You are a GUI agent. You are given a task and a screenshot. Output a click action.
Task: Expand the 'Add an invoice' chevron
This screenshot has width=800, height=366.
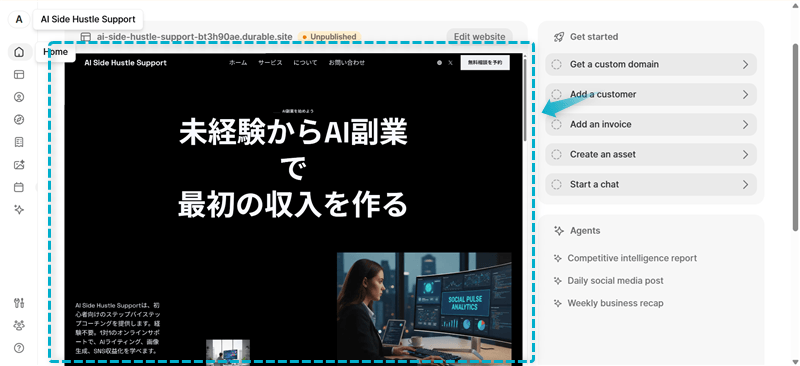click(745, 125)
